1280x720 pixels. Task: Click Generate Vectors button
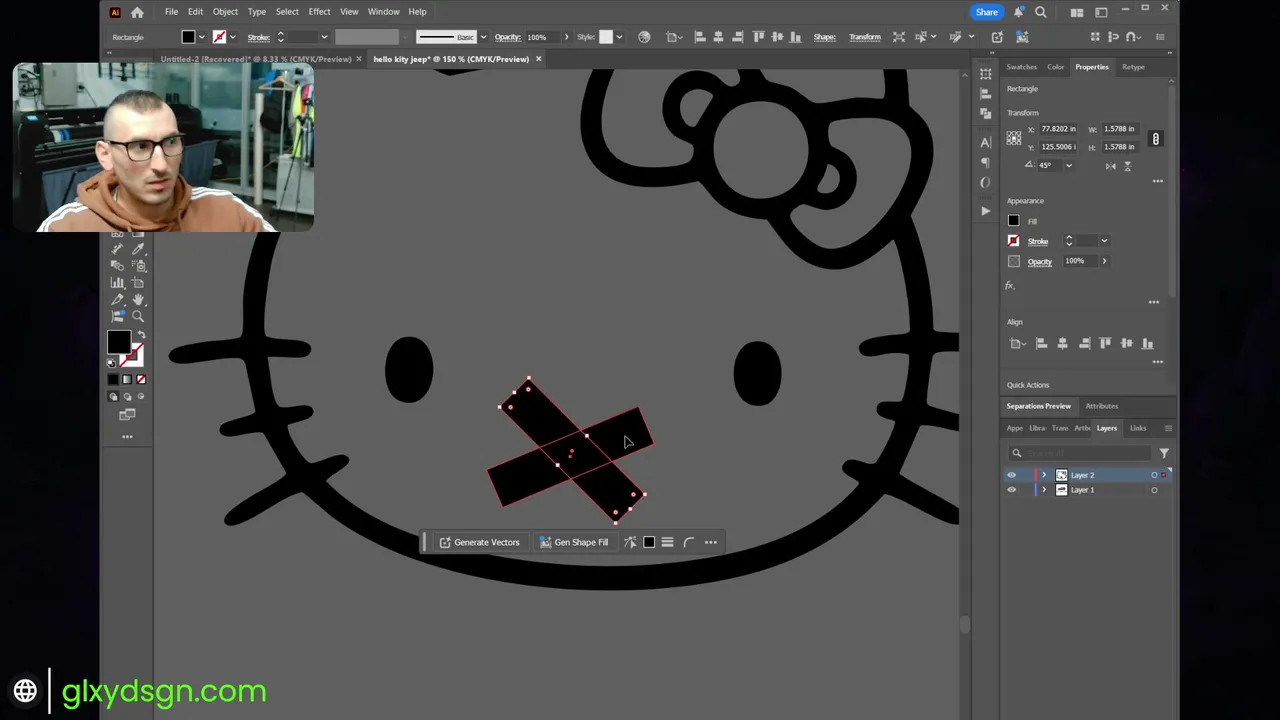pyautogui.click(x=479, y=542)
